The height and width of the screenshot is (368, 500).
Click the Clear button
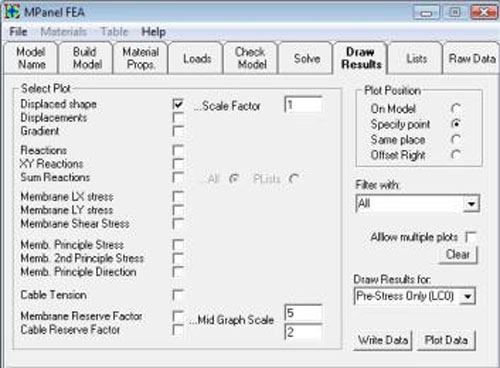click(458, 255)
